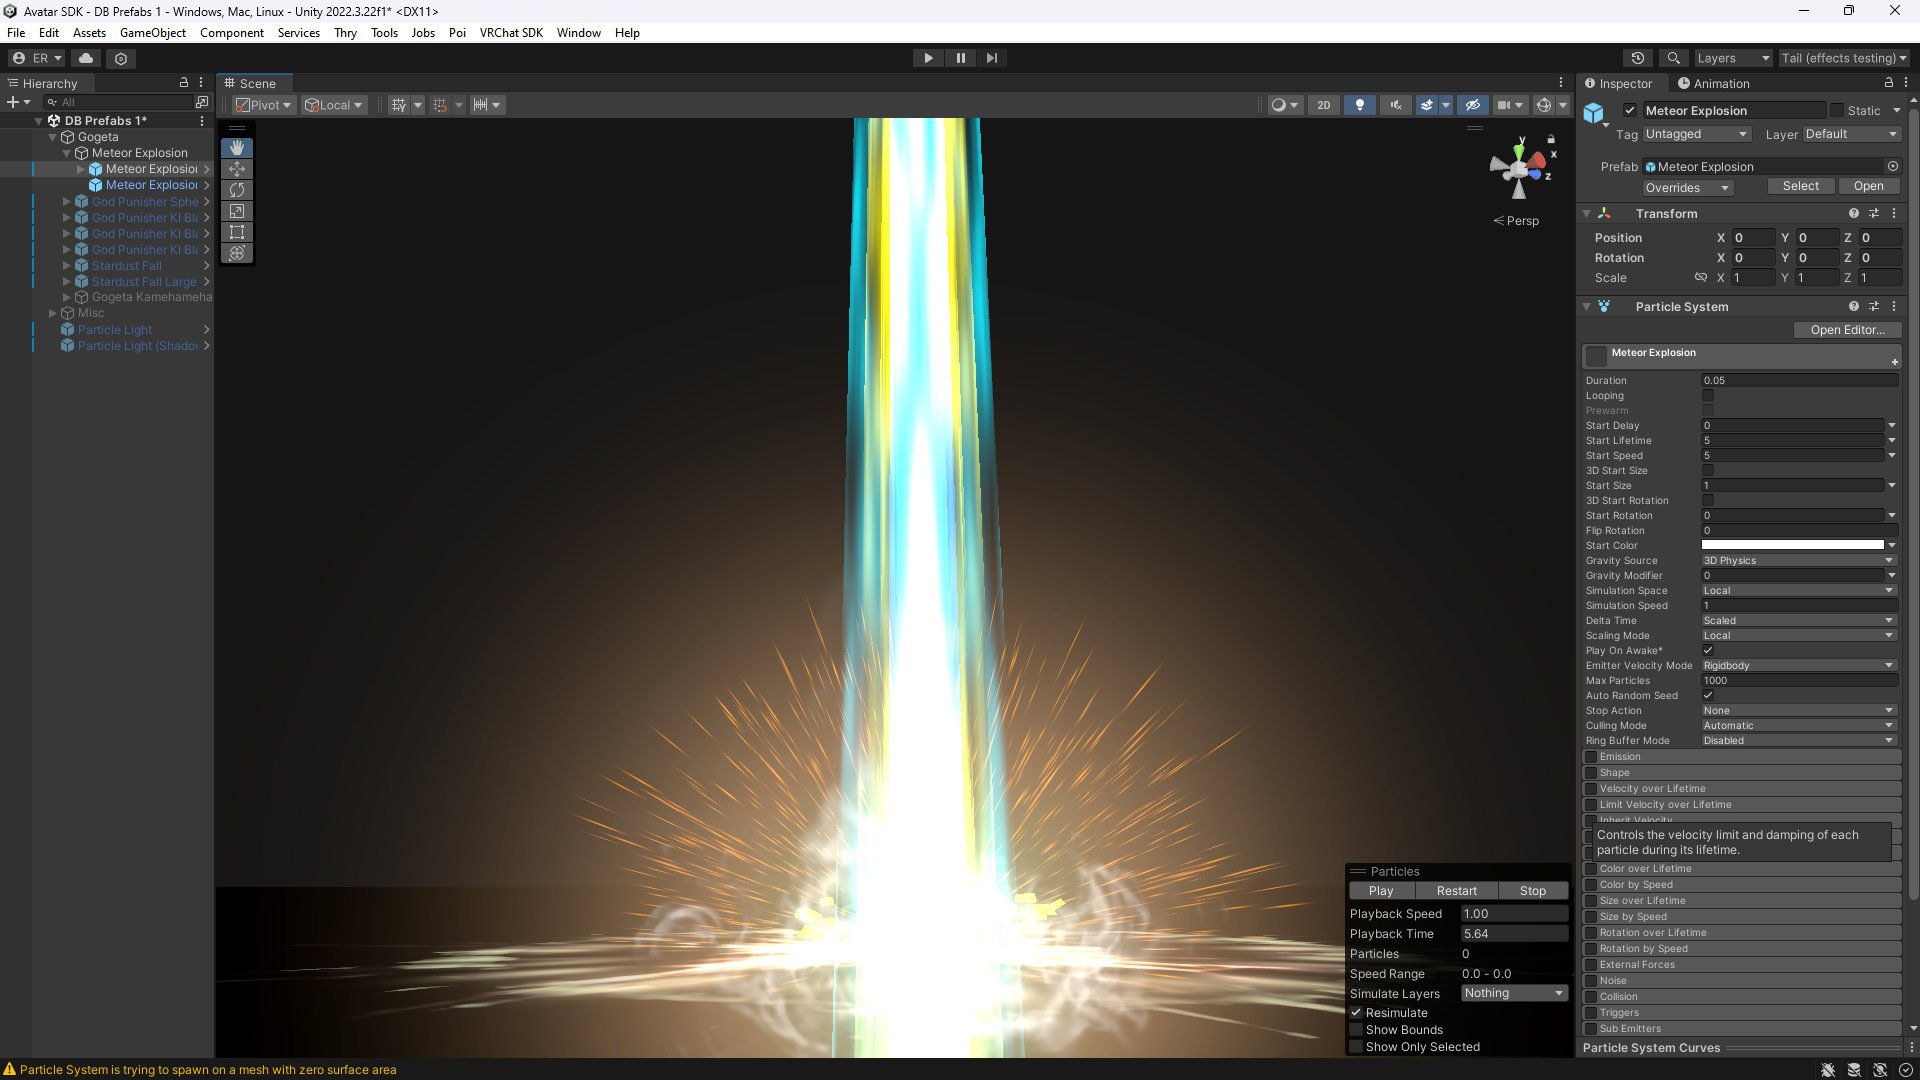Viewport: 1920px width, 1080px height.
Task: Enable the Emission module checkbox
Action: tap(1590, 757)
